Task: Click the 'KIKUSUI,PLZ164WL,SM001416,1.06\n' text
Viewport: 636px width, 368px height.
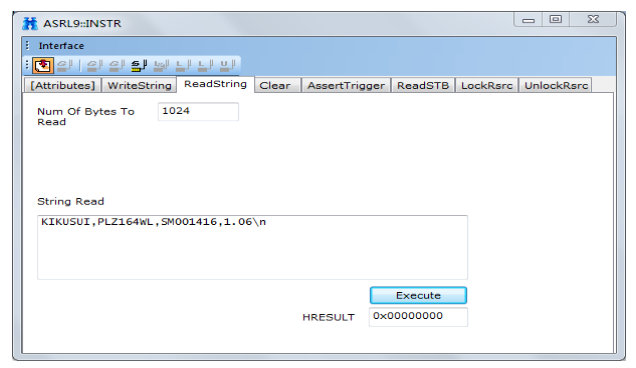Action: [x=153, y=222]
